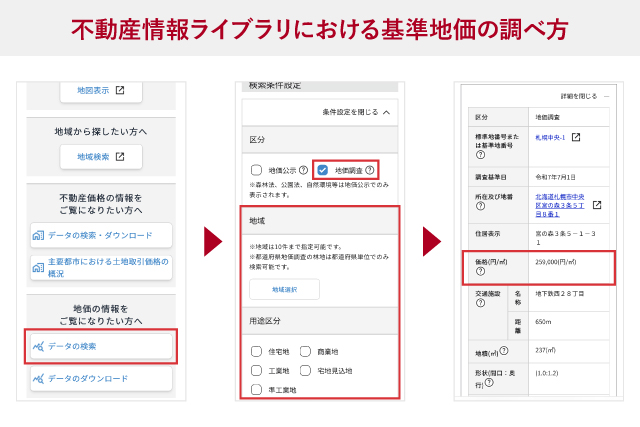This screenshot has height=427, width=640.
Task: Tick the 商業地 checkbox
Action: click(x=305, y=351)
